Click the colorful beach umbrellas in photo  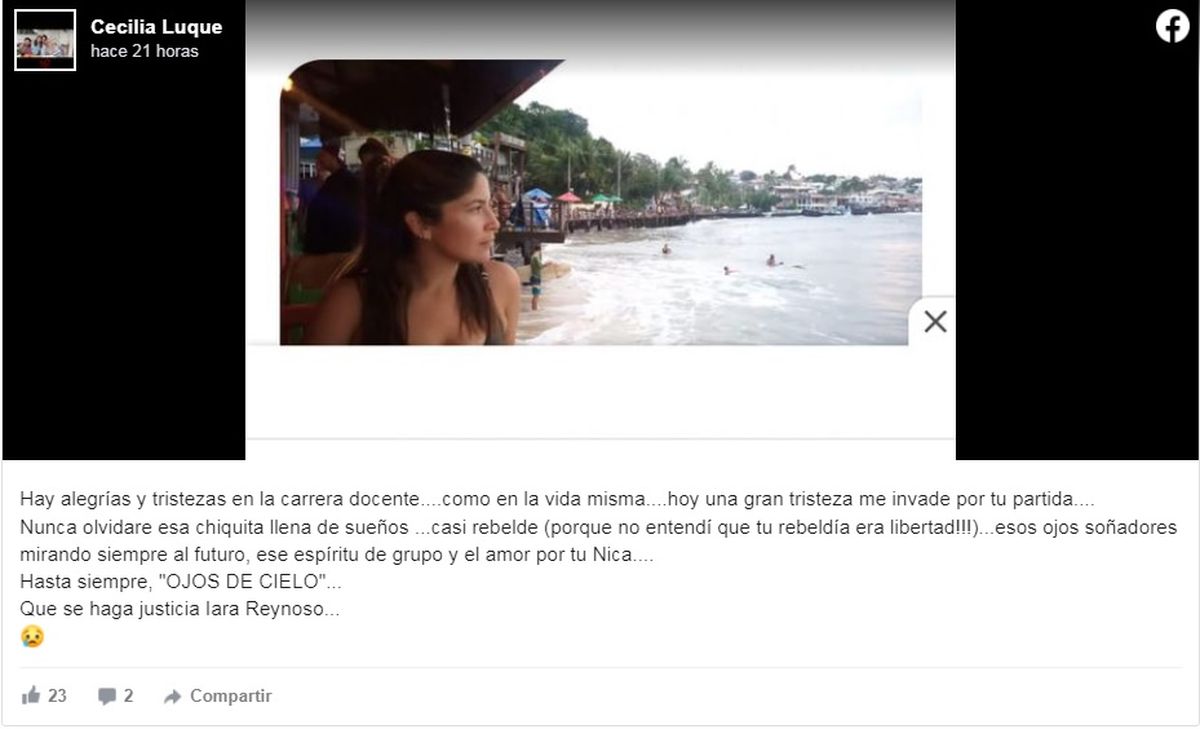click(570, 196)
